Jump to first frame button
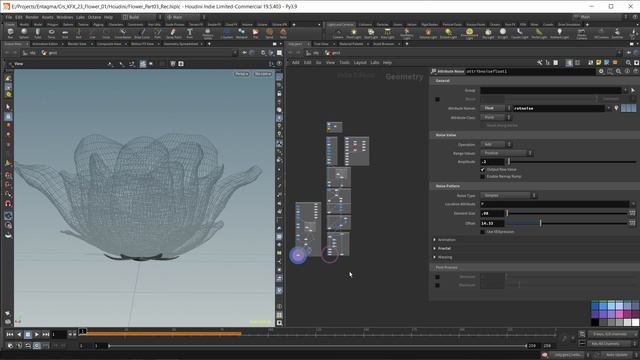This screenshot has width=640, height=360. [x=10, y=334]
